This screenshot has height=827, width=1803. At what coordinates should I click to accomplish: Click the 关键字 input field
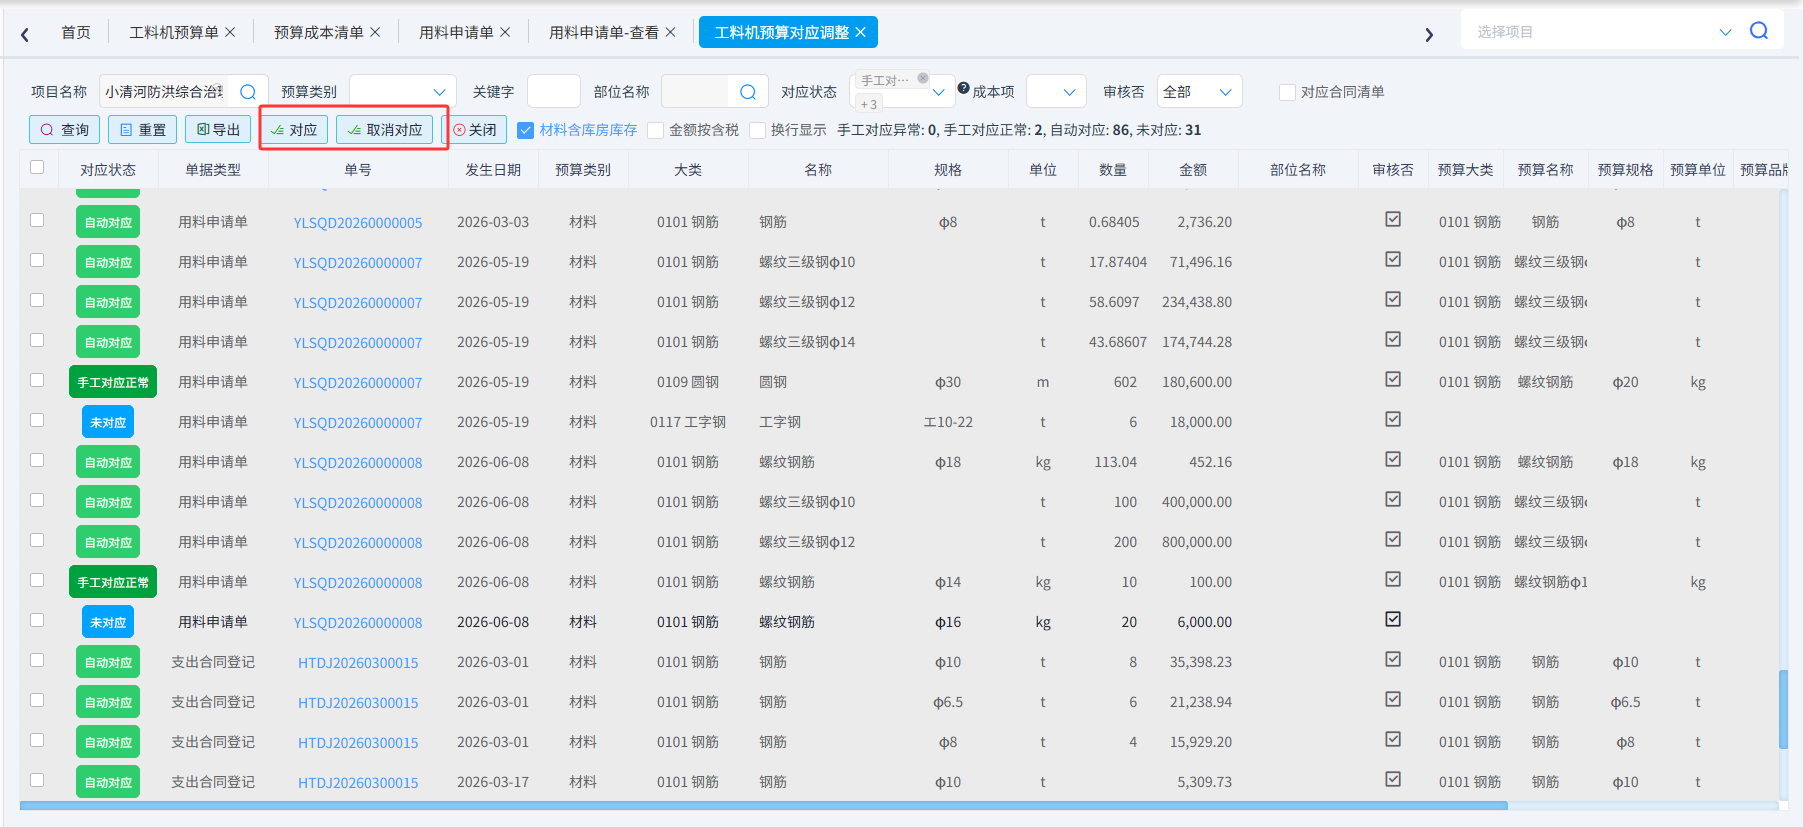click(x=553, y=92)
